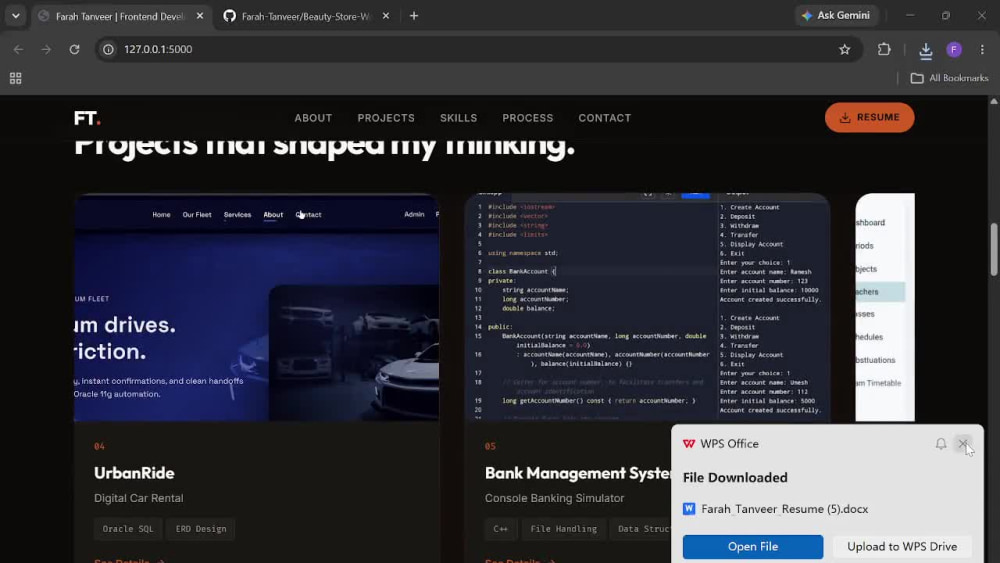The image size is (1000, 563).
Task: Open the profile avatar F
Action: coord(954,49)
